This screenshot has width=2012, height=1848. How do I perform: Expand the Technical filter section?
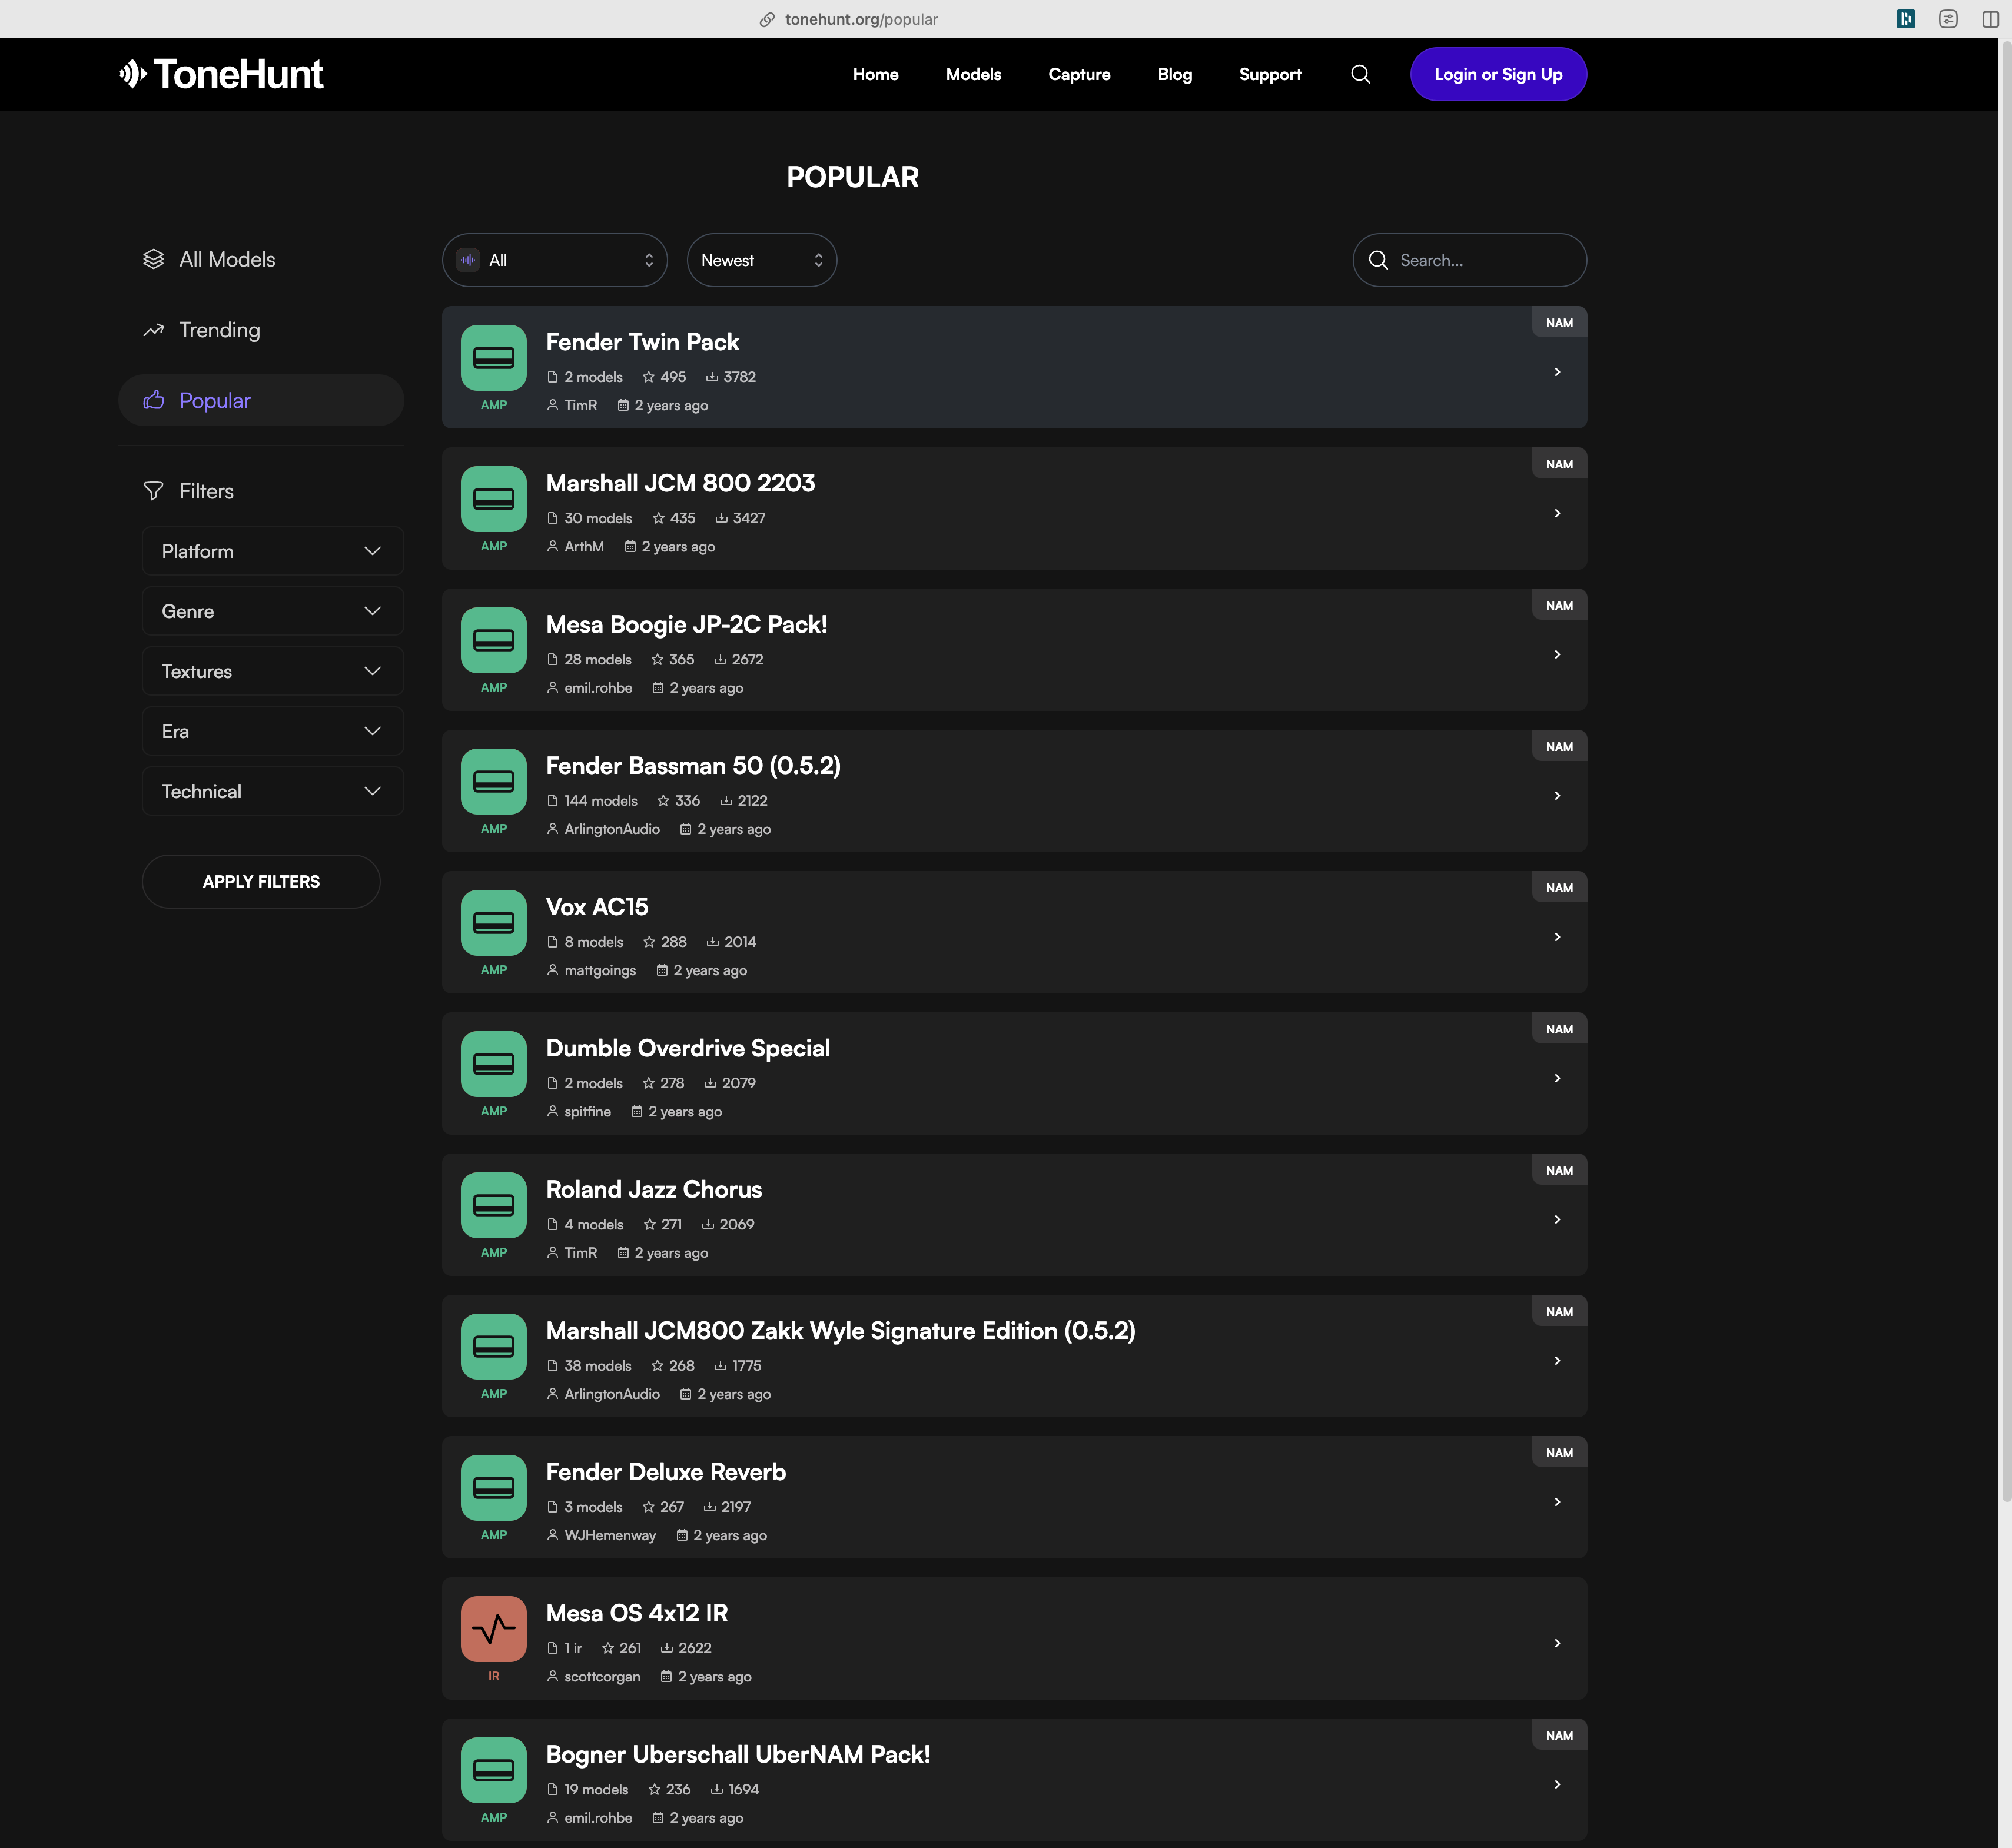click(x=272, y=791)
